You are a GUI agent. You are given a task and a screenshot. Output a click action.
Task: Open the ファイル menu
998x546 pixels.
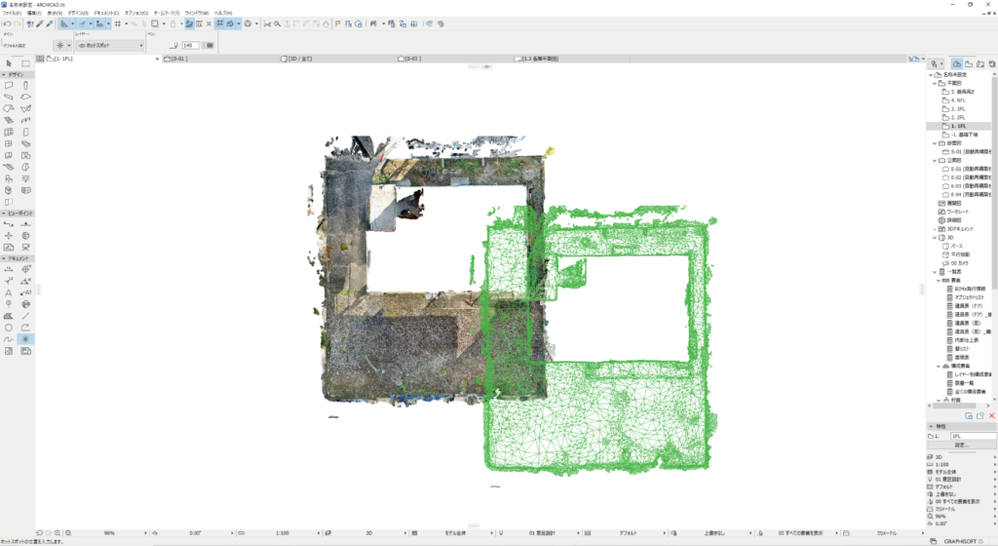pos(12,13)
